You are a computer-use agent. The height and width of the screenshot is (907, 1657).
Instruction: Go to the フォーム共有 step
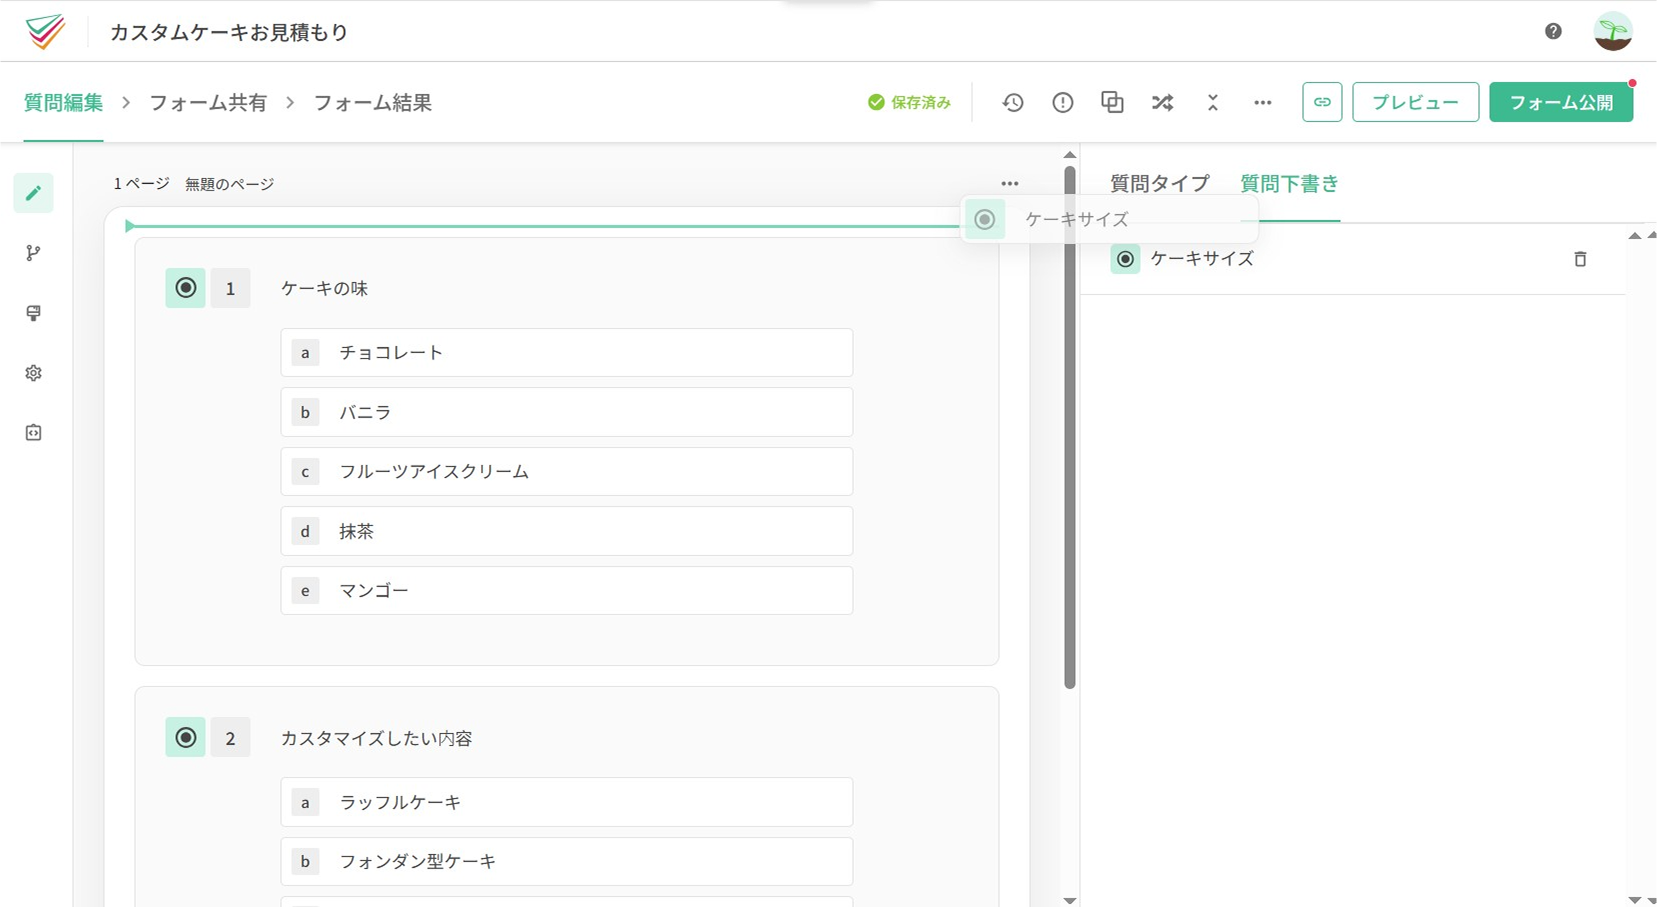208,102
